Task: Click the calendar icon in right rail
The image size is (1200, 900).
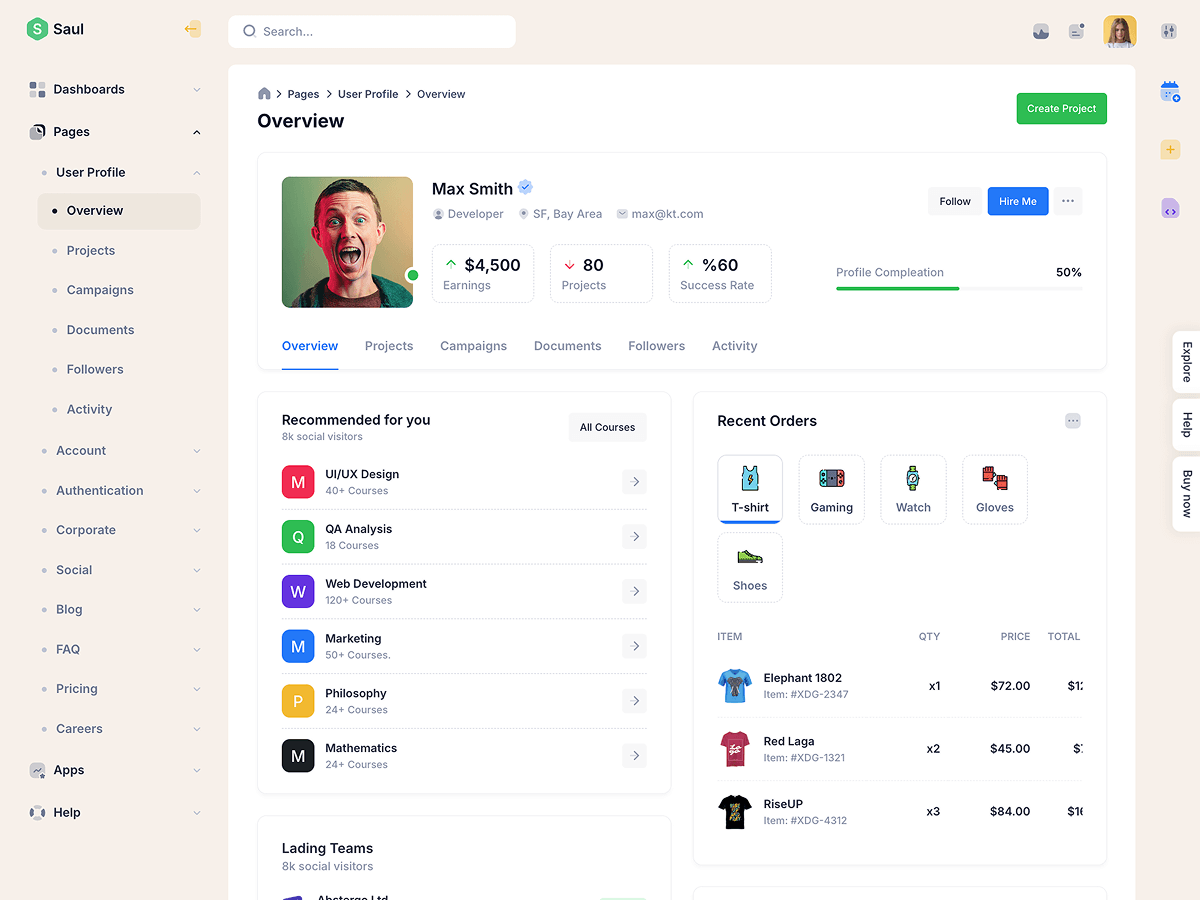Action: click(x=1169, y=92)
